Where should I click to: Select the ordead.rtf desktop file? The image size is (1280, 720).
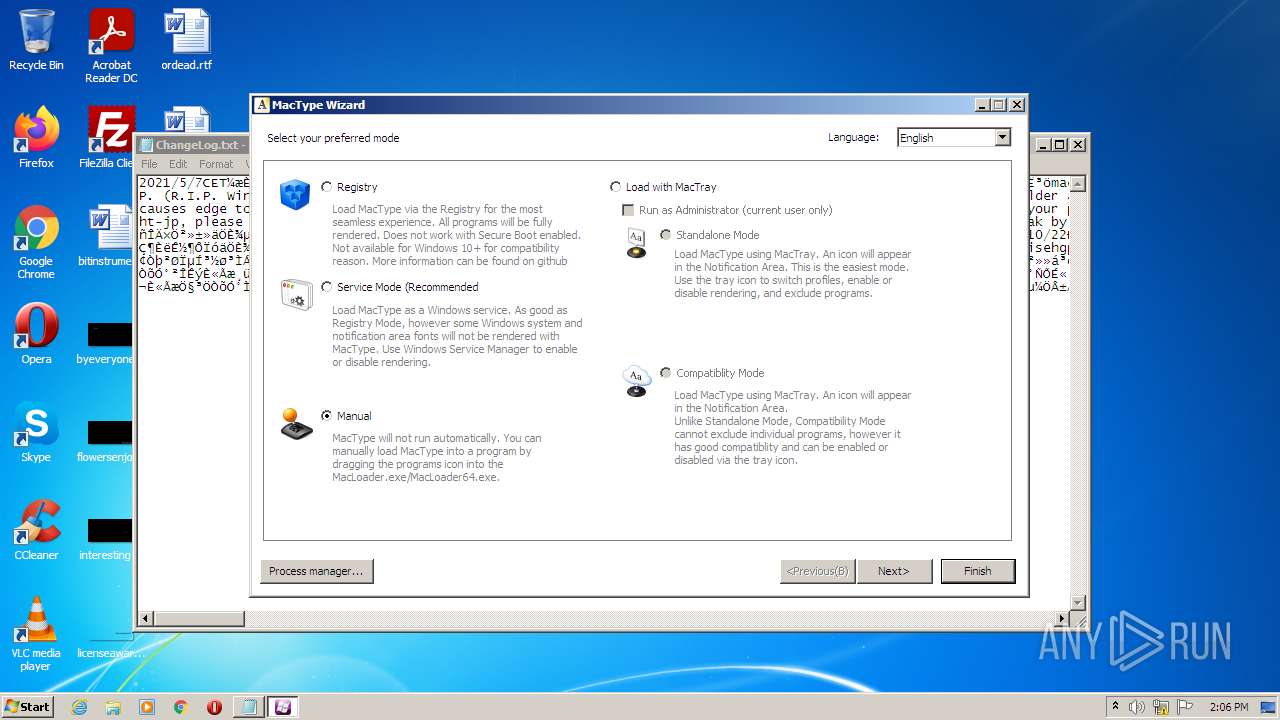pyautogui.click(x=187, y=40)
